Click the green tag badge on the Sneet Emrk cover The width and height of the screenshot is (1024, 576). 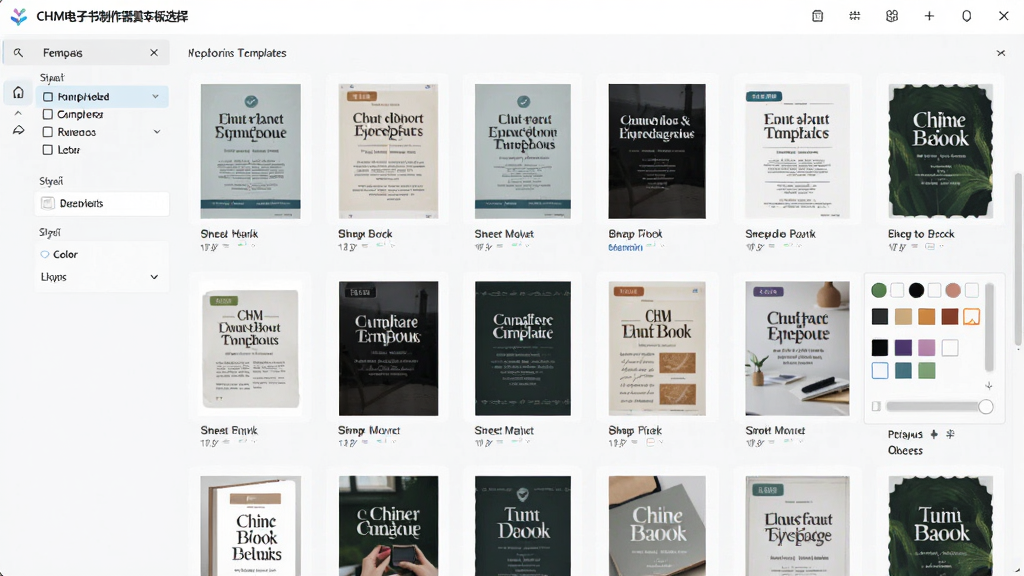pos(224,301)
